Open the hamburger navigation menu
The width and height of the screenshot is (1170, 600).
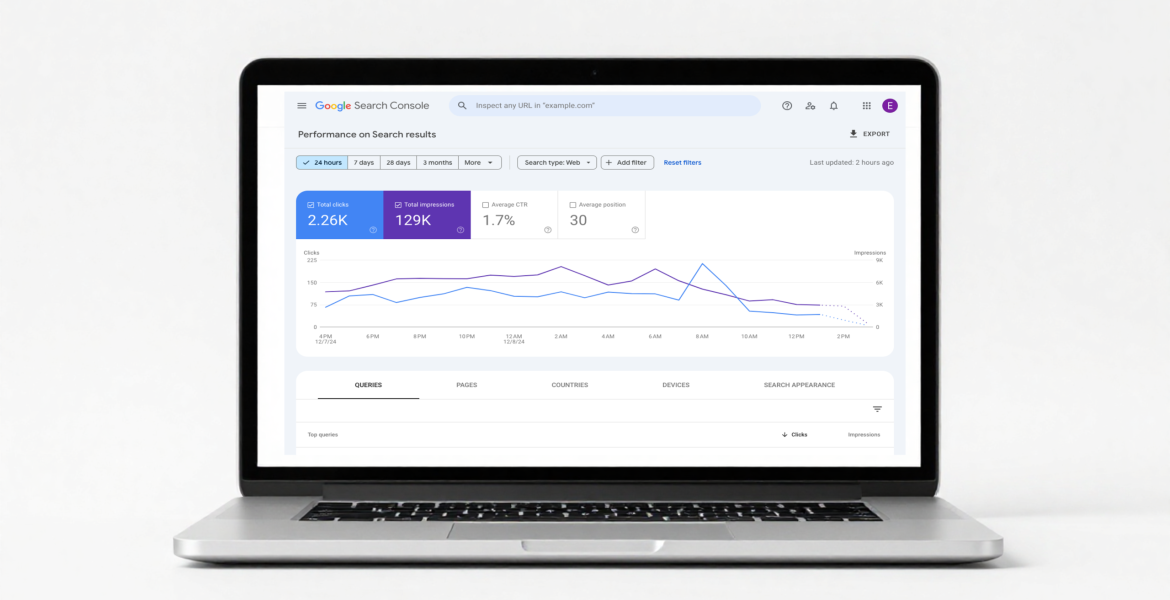[301, 106]
